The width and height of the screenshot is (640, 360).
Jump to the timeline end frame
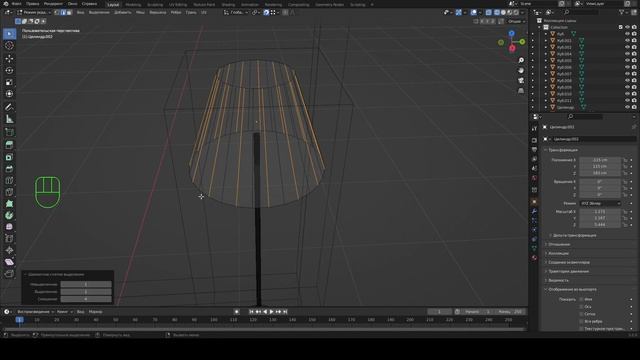click(285, 312)
